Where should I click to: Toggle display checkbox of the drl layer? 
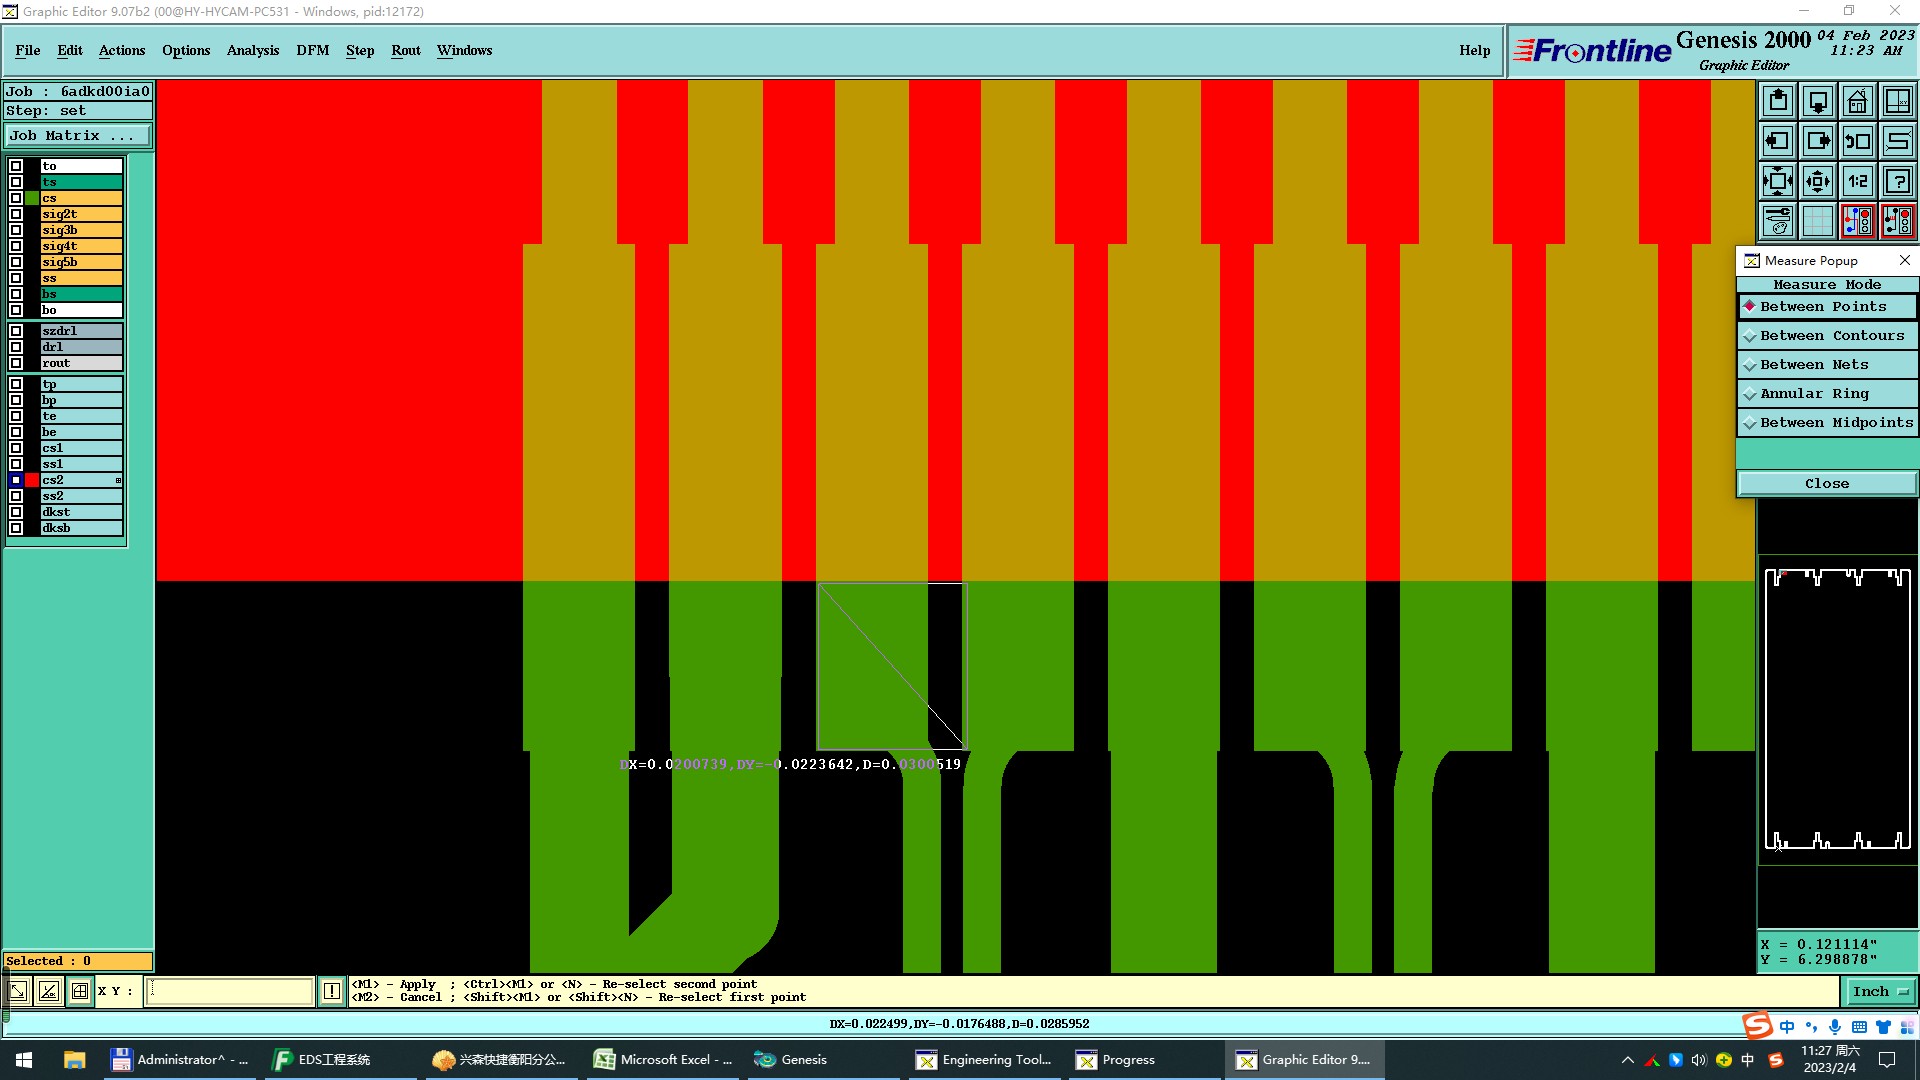click(x=16, y=347)
